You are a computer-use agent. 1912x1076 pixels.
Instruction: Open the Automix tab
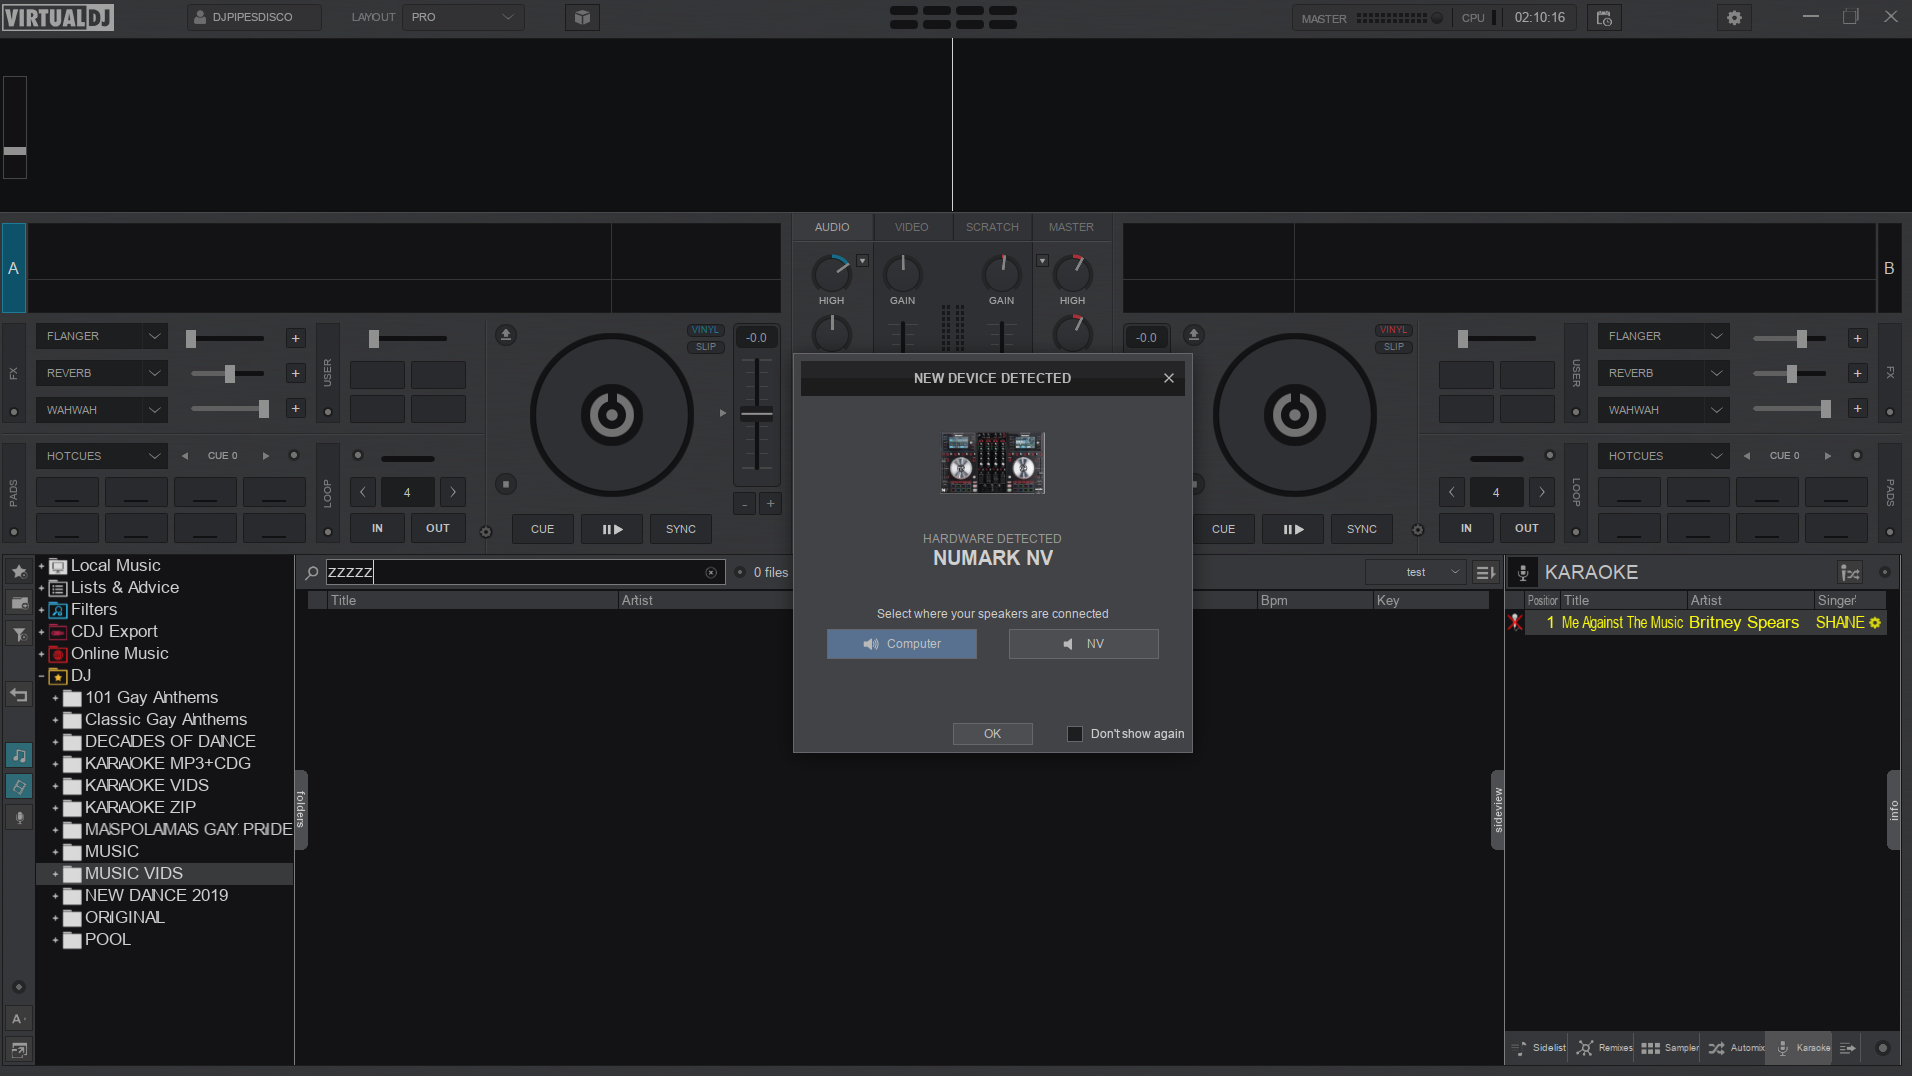click(1736, 1048)
